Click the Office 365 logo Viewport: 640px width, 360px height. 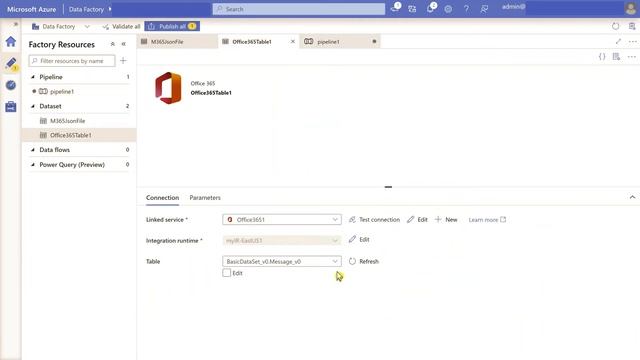168,88
